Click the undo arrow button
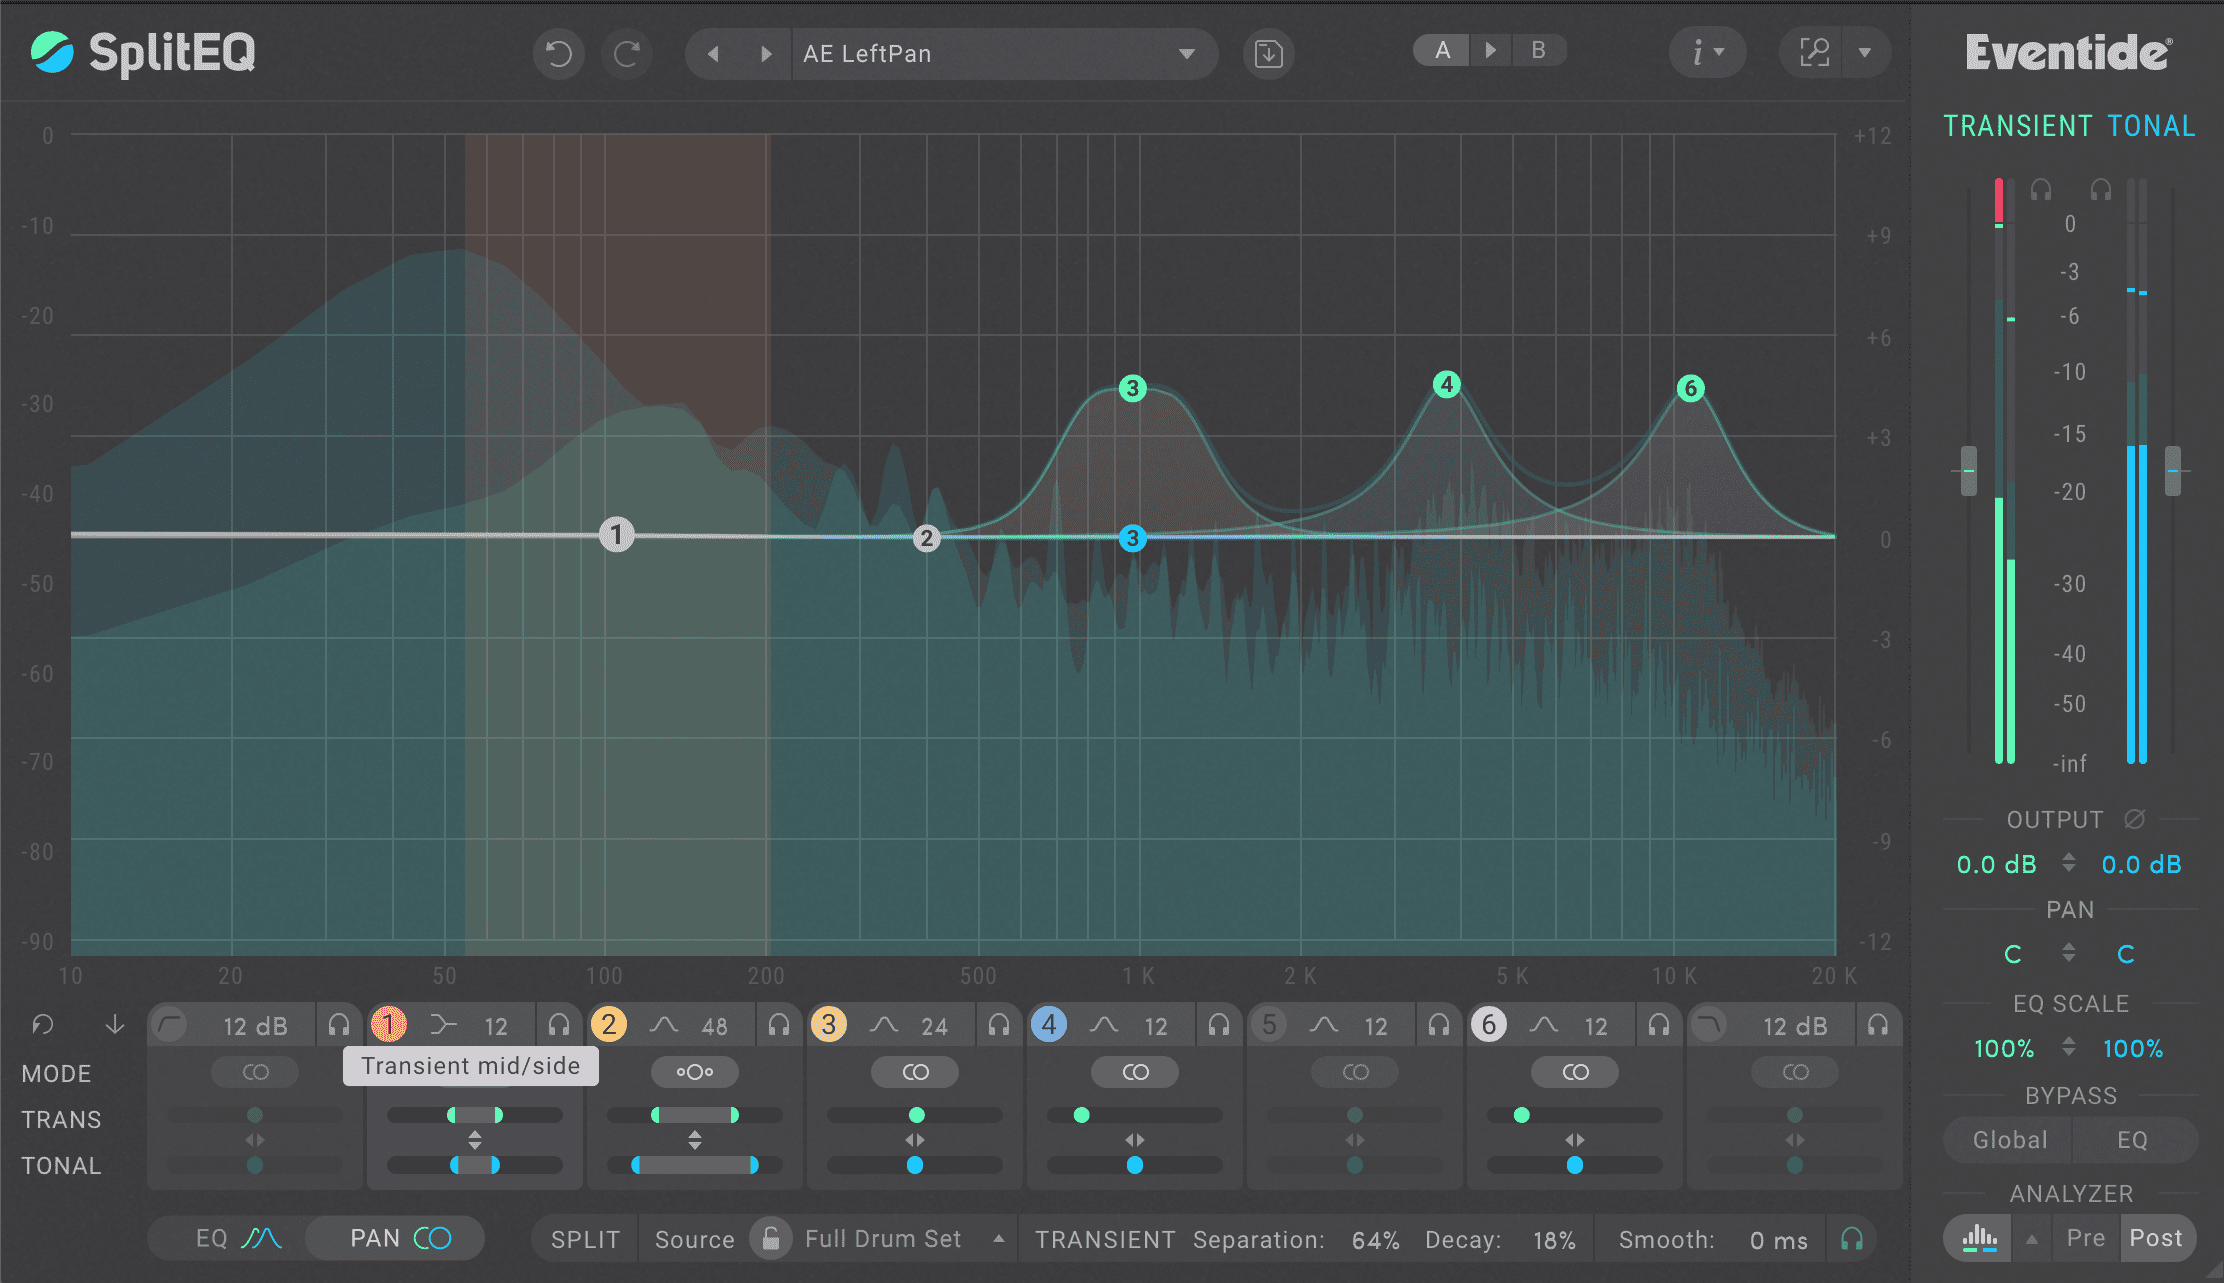 coord(559,53)
